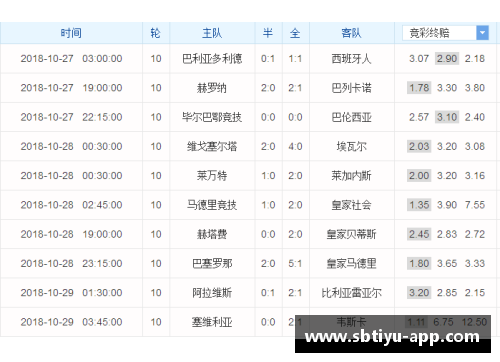Image resolution: width=500 pixels, height=362 pixels.
Task: Click odds value 3.80
Action: (x=475, y=88)
